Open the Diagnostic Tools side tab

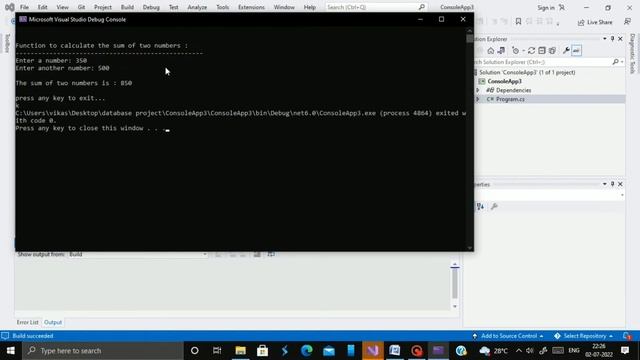click(633, 53)
